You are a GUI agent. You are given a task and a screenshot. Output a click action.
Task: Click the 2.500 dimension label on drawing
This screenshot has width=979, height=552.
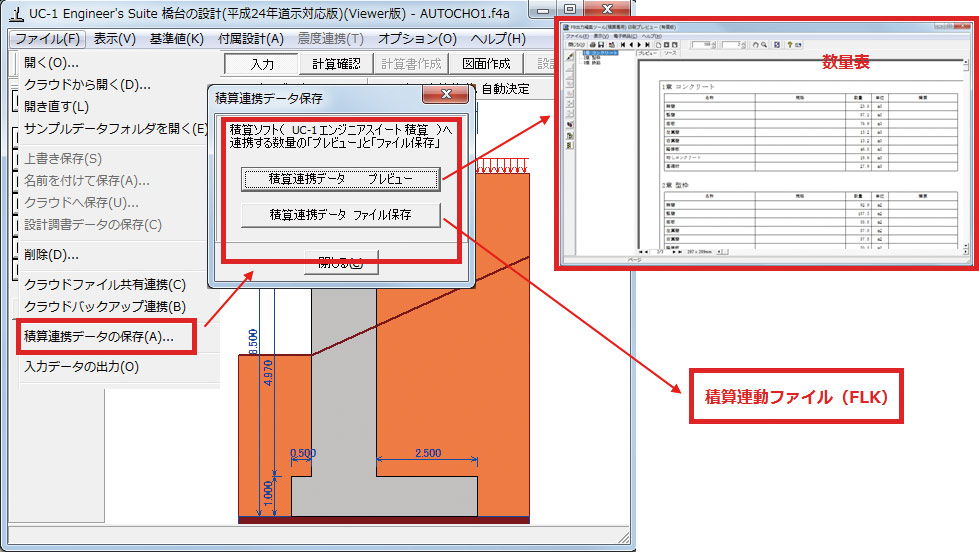(x=428, y=453)
